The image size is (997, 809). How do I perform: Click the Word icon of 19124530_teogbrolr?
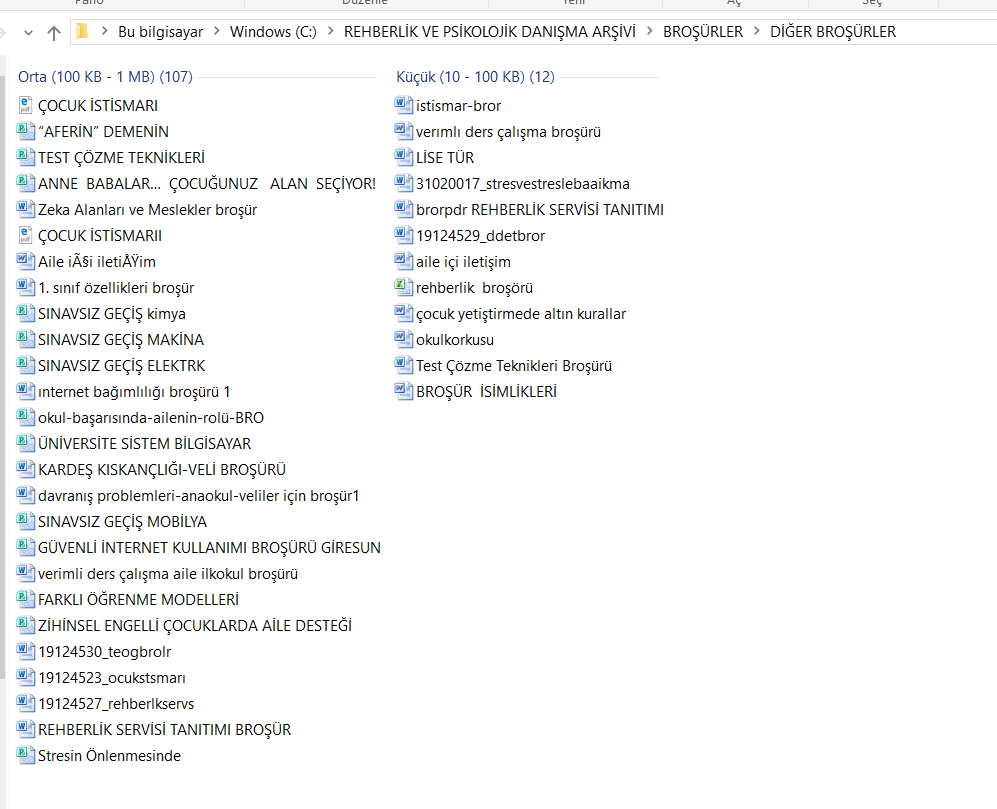pyautogui.click(x=25, y=652)
